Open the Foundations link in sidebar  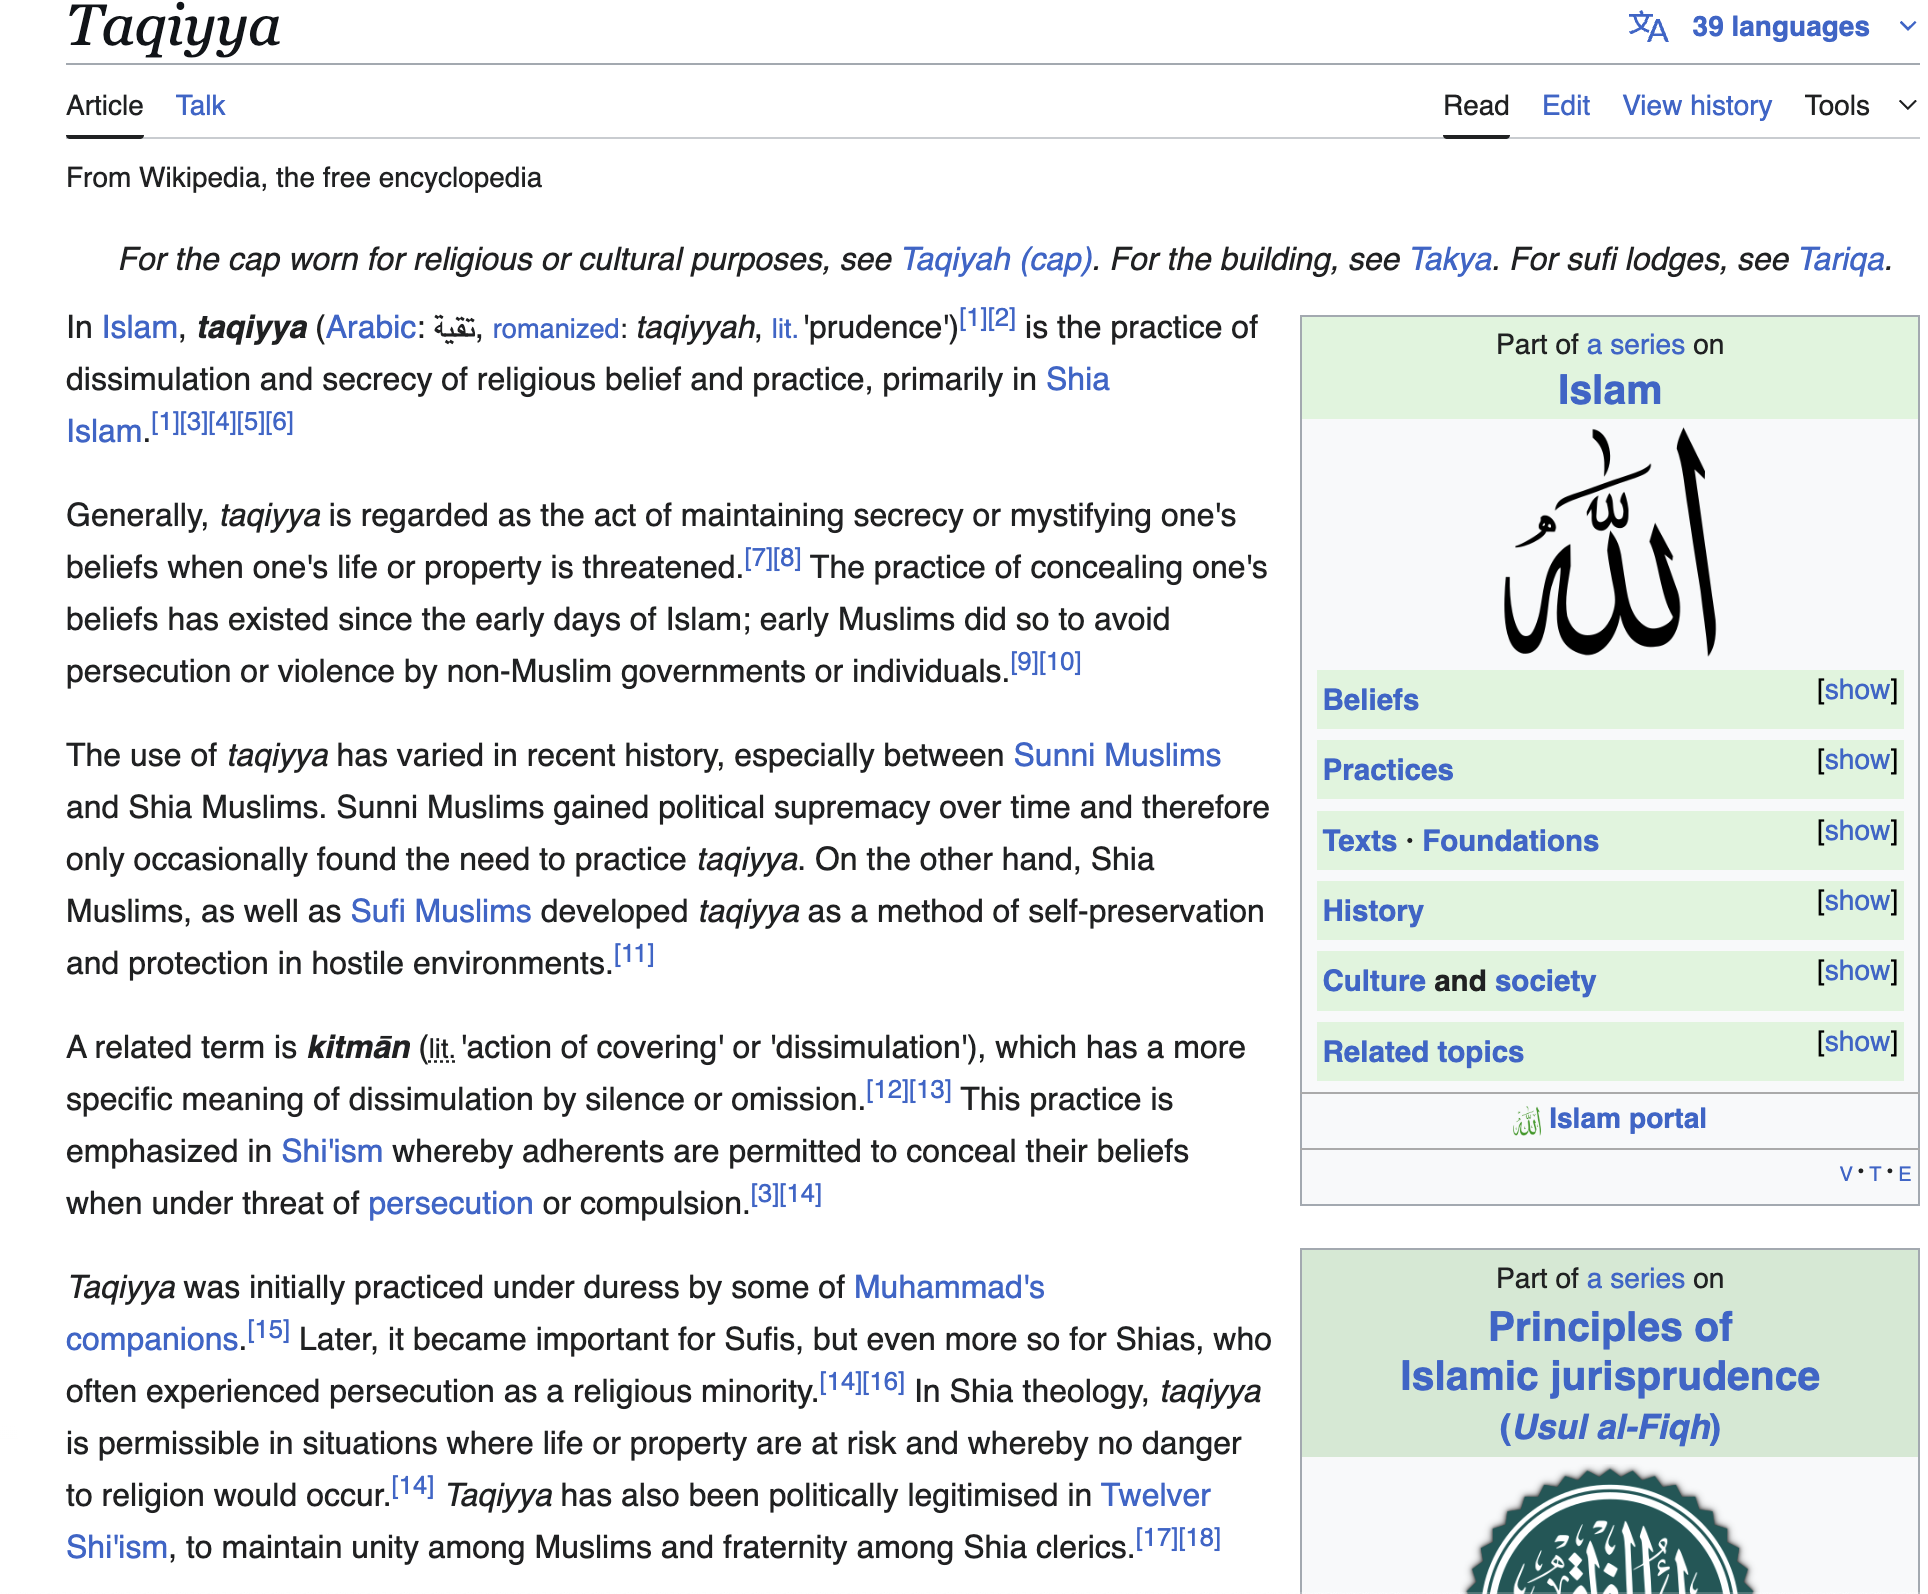pos(1510,840)
